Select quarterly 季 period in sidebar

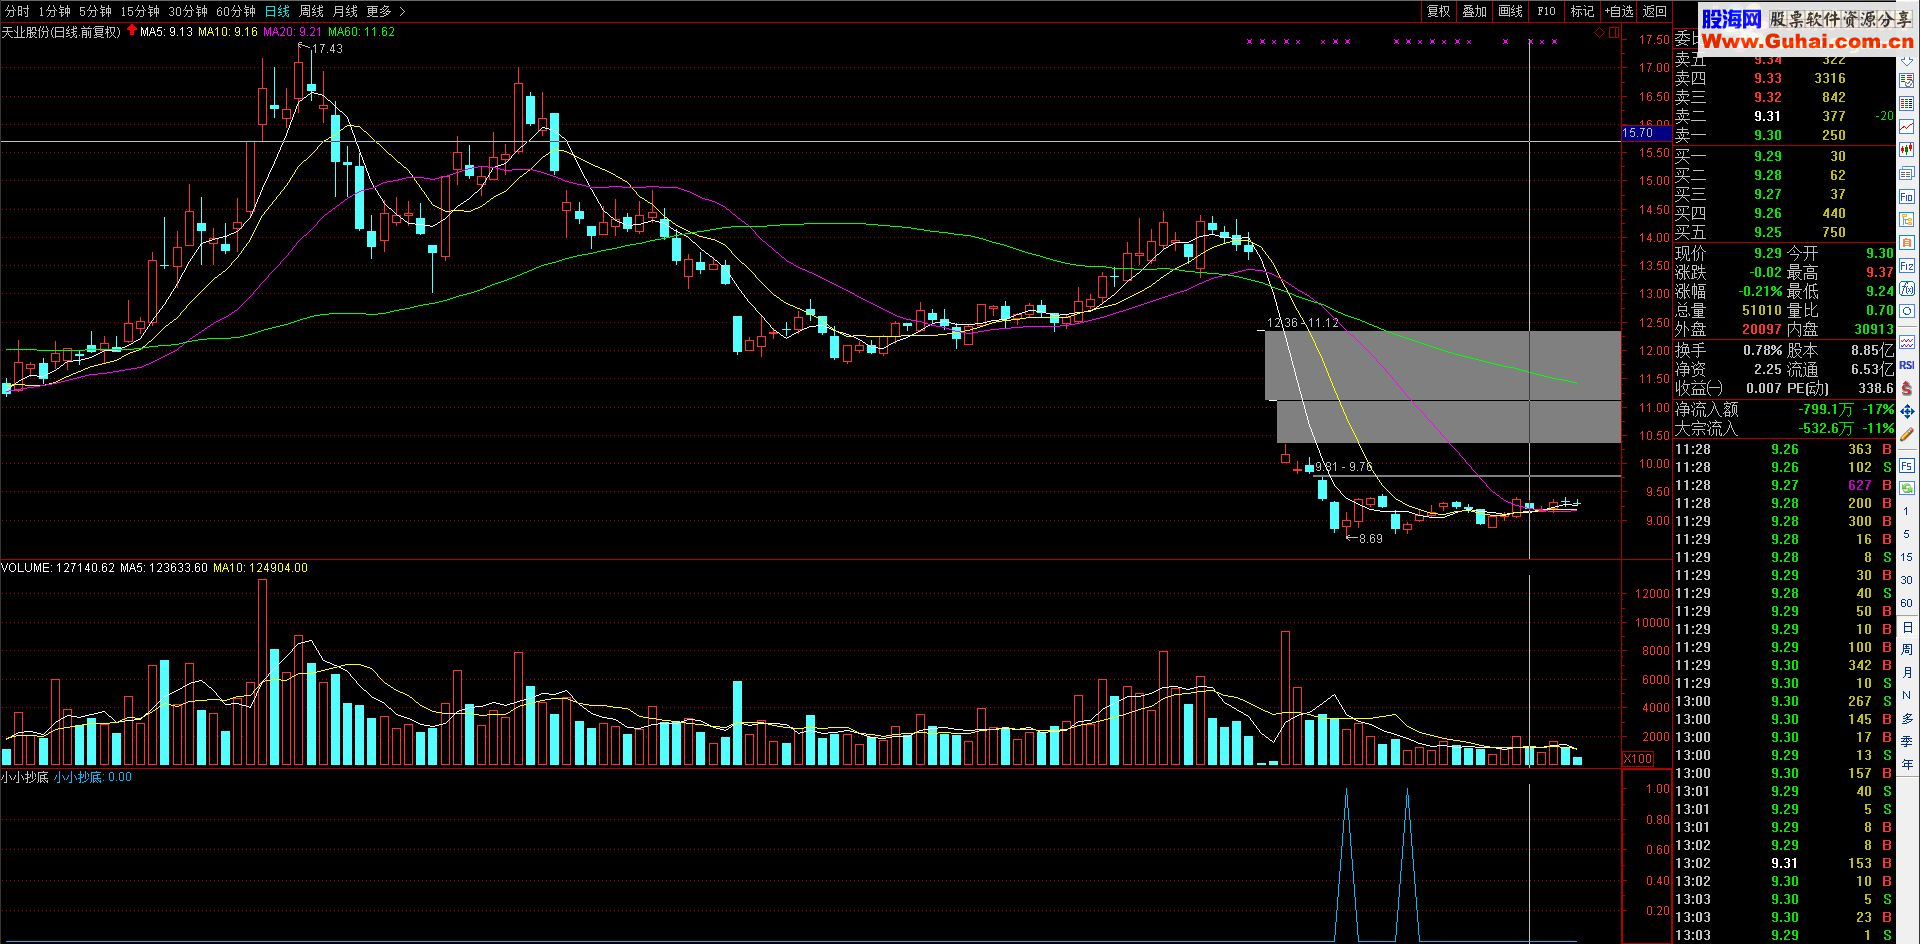pyautogui.click(x=1907, y=742)
